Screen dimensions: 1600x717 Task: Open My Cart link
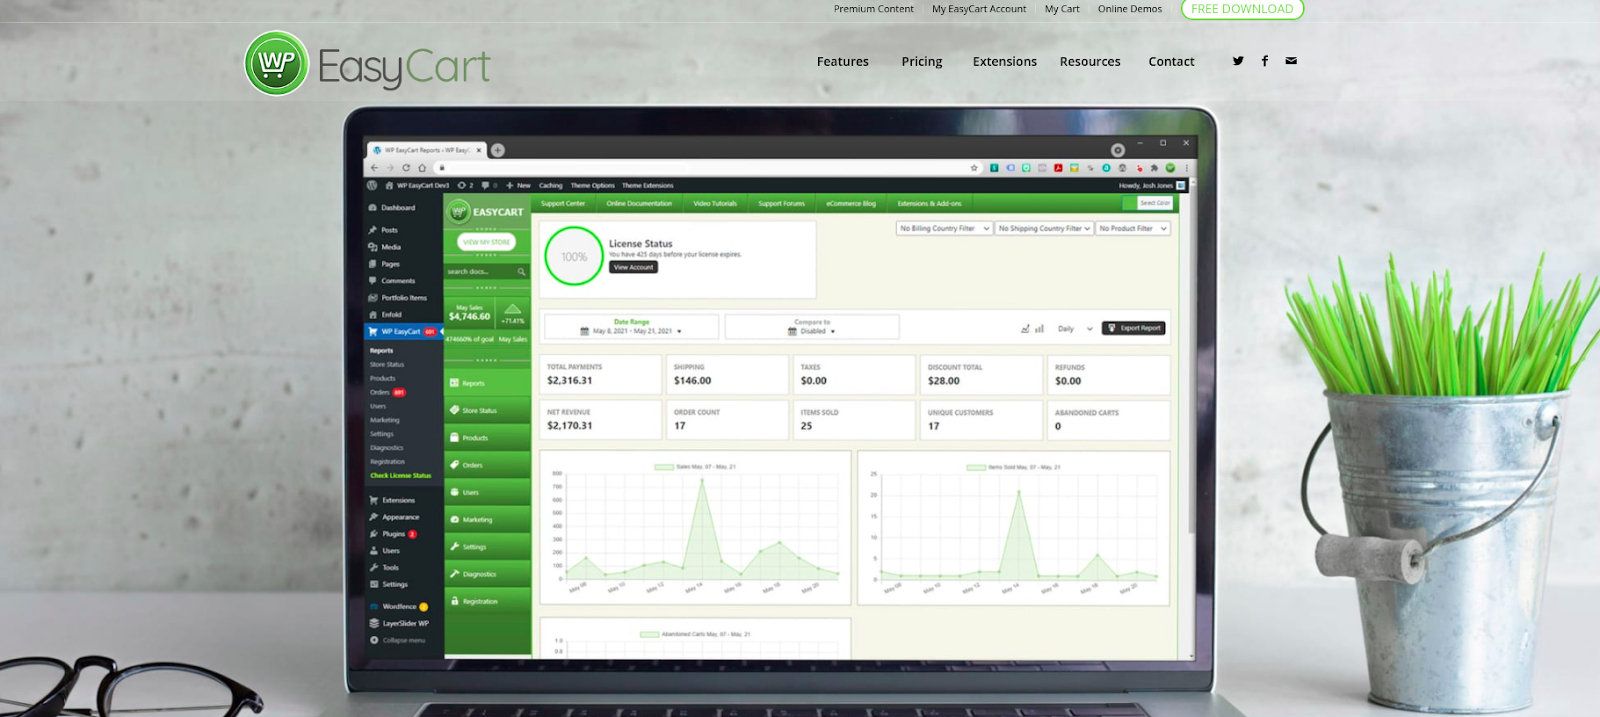click(1062, 9)
